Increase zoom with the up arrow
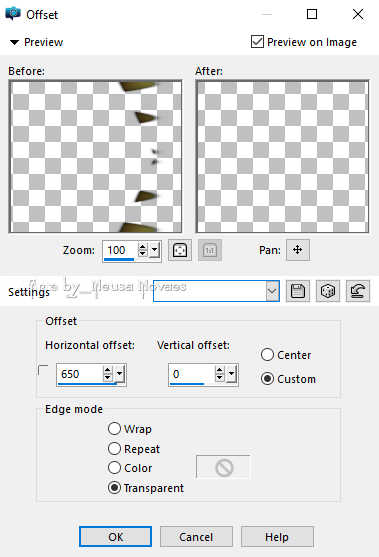This screenshot has height=557, width=379. [142, 247]
